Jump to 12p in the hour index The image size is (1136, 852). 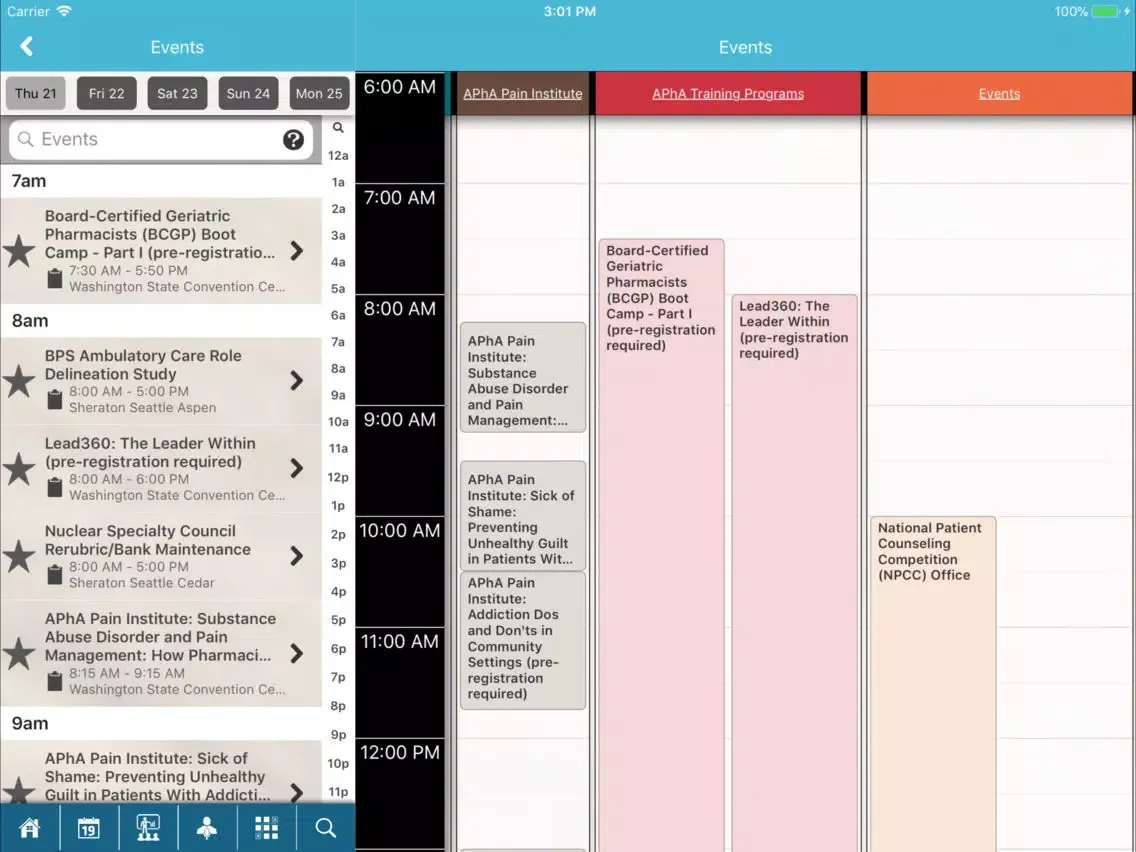tap(338, 477)
